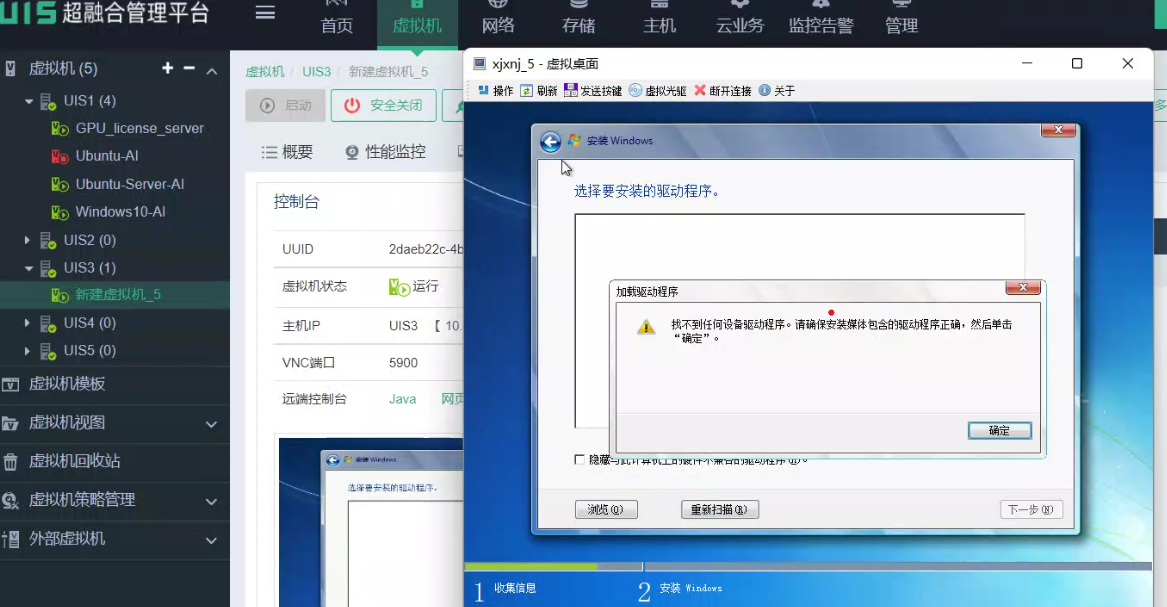Open the Java remote console link

tap(402, 399)
